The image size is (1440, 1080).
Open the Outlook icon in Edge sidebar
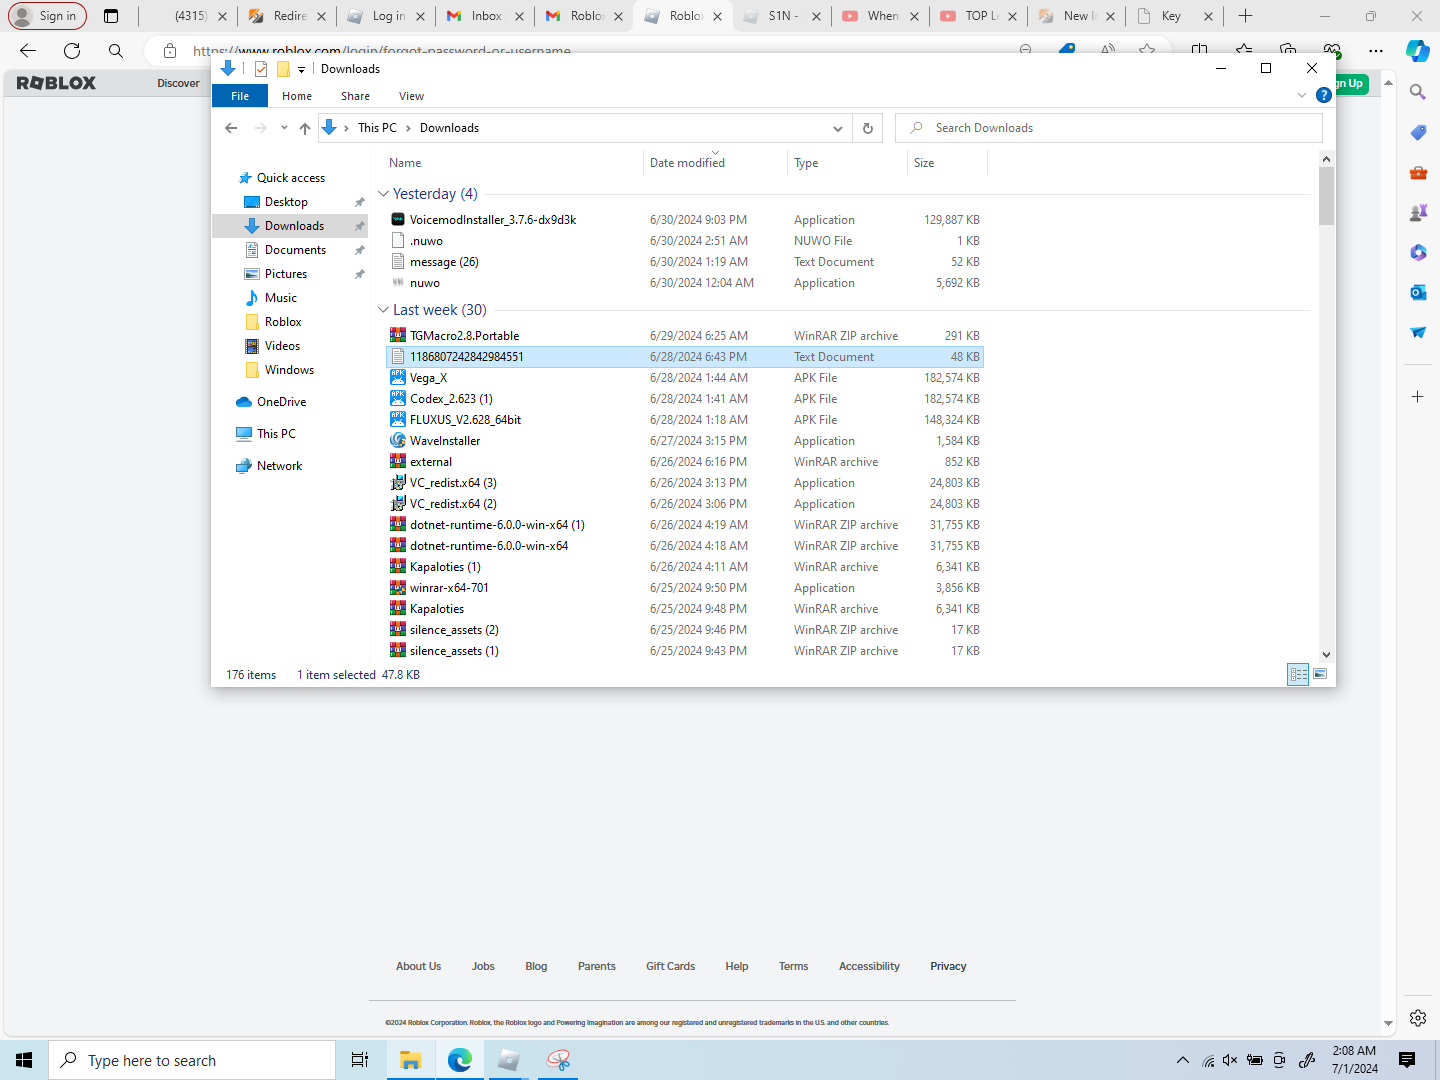(x=1418, y=292)
